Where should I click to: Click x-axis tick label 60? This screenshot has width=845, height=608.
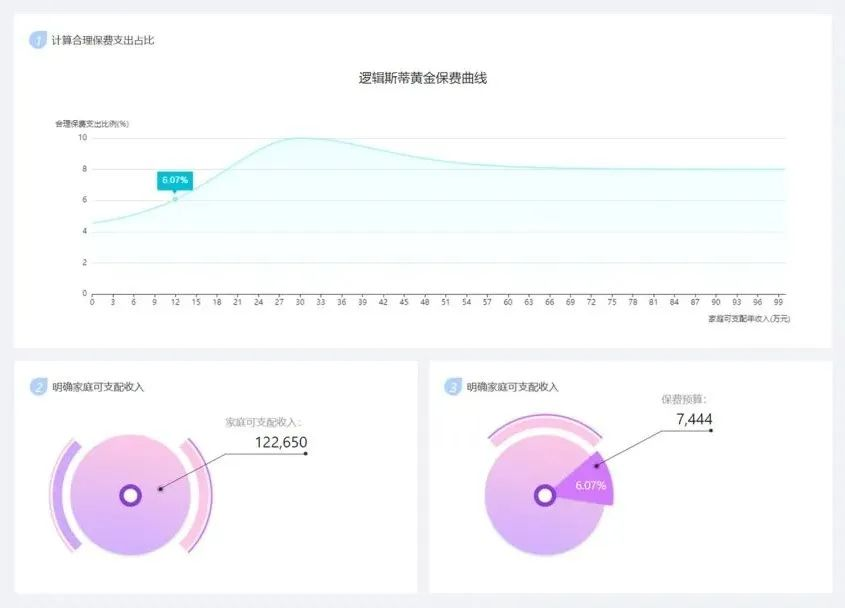pyautogui.click(x=508, y=302)
